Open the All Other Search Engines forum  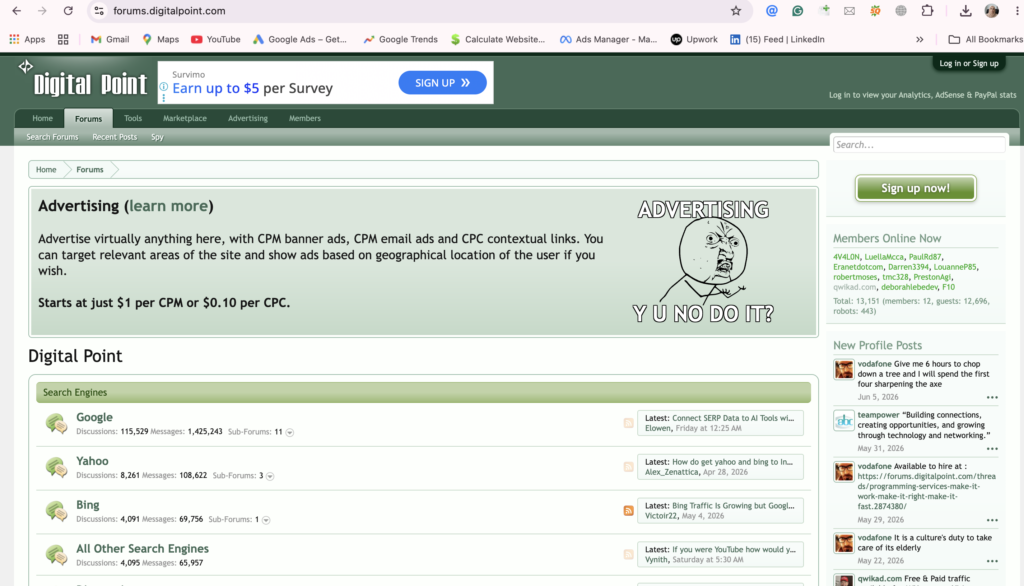tap(142, 549)
